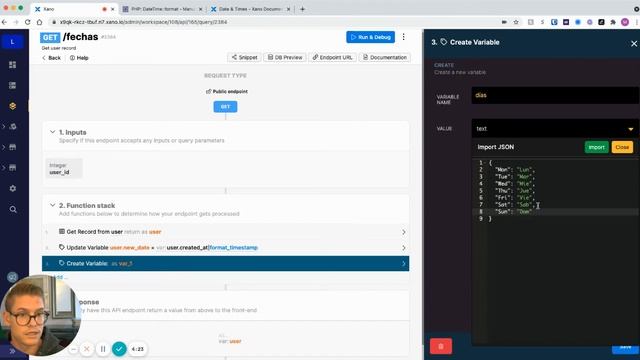Click the browser address bar URL
The image size is (640, 360).
point(143,22)
